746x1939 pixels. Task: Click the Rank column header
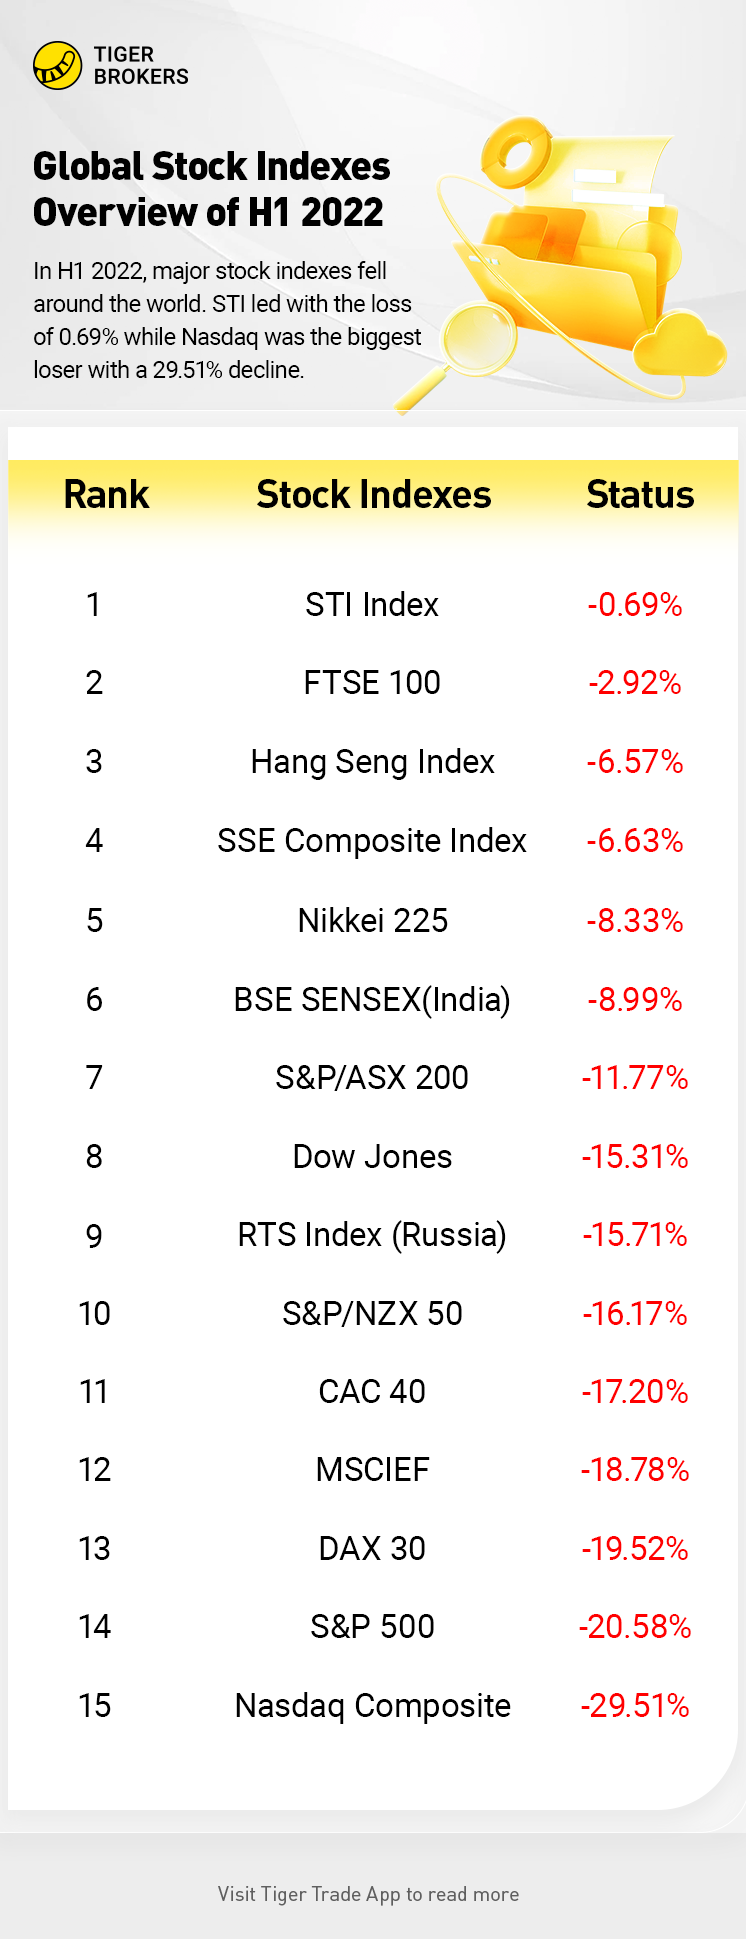coord(106,495)
